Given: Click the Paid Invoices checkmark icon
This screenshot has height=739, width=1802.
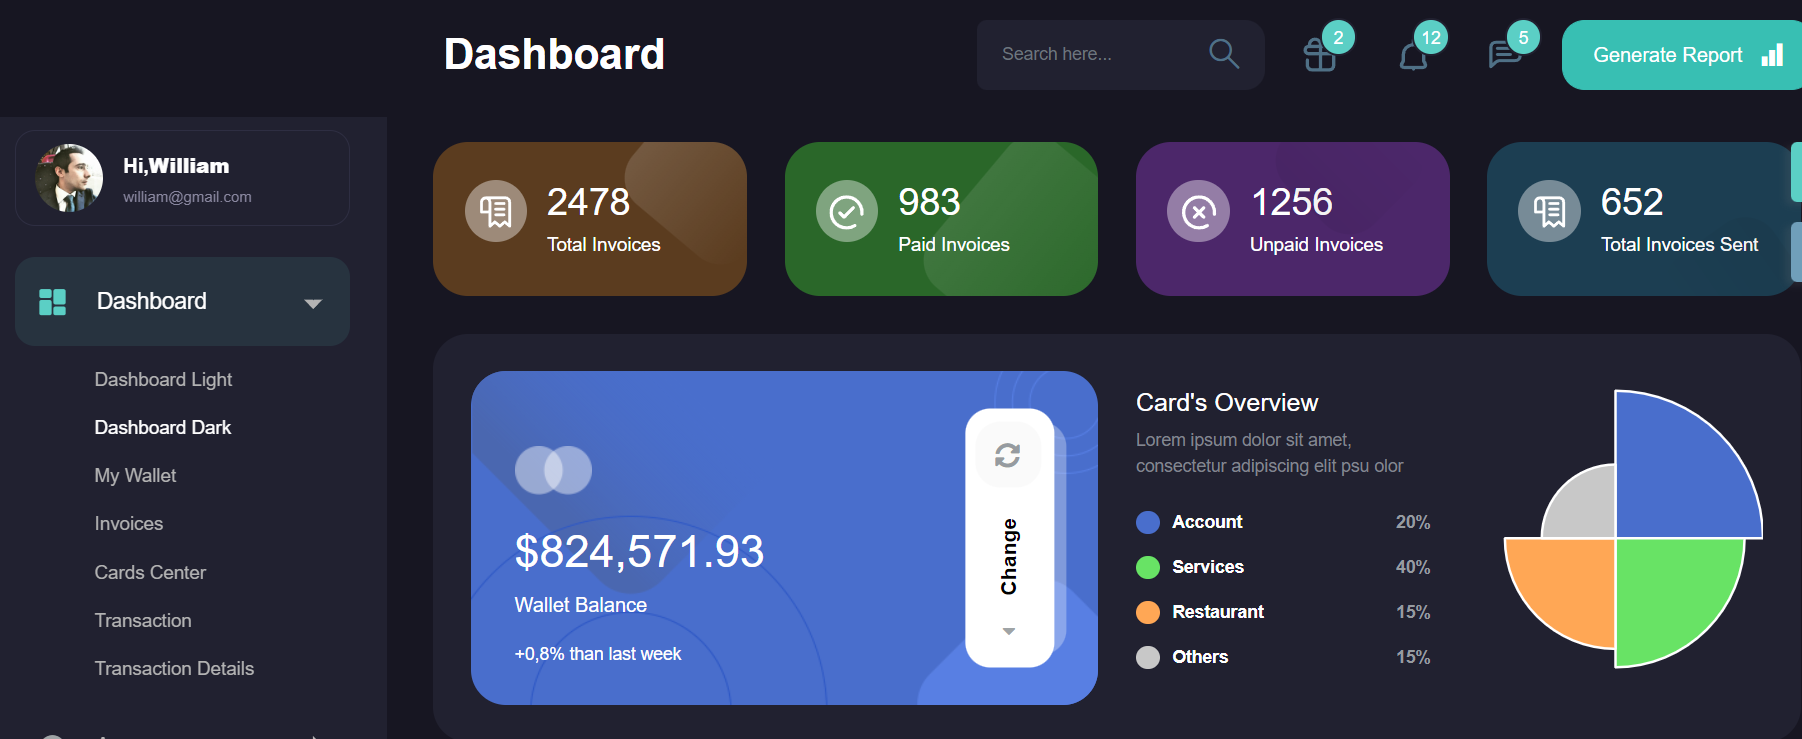Looking at the screenshot, I should [x=847, y=212].
